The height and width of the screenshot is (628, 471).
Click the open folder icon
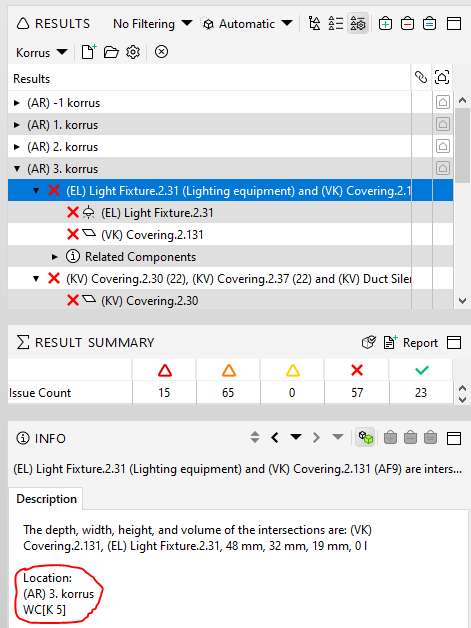pyautogui.click(x=111, y=52)
